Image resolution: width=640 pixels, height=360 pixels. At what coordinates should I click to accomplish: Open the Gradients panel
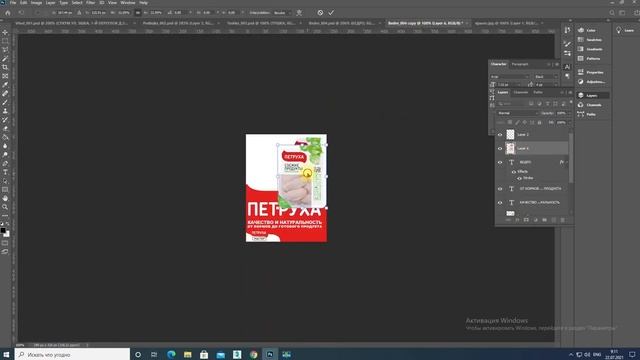tap(590, 49)
